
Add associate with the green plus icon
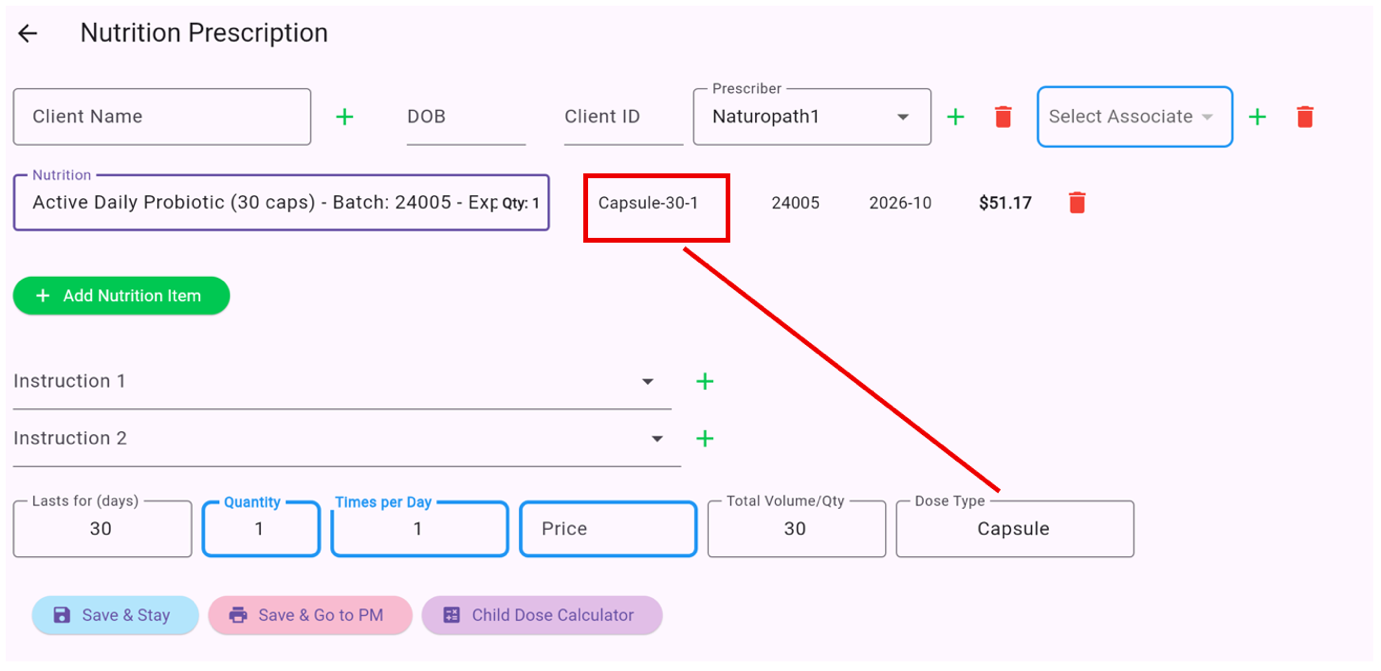click(x=1257, y=117)
